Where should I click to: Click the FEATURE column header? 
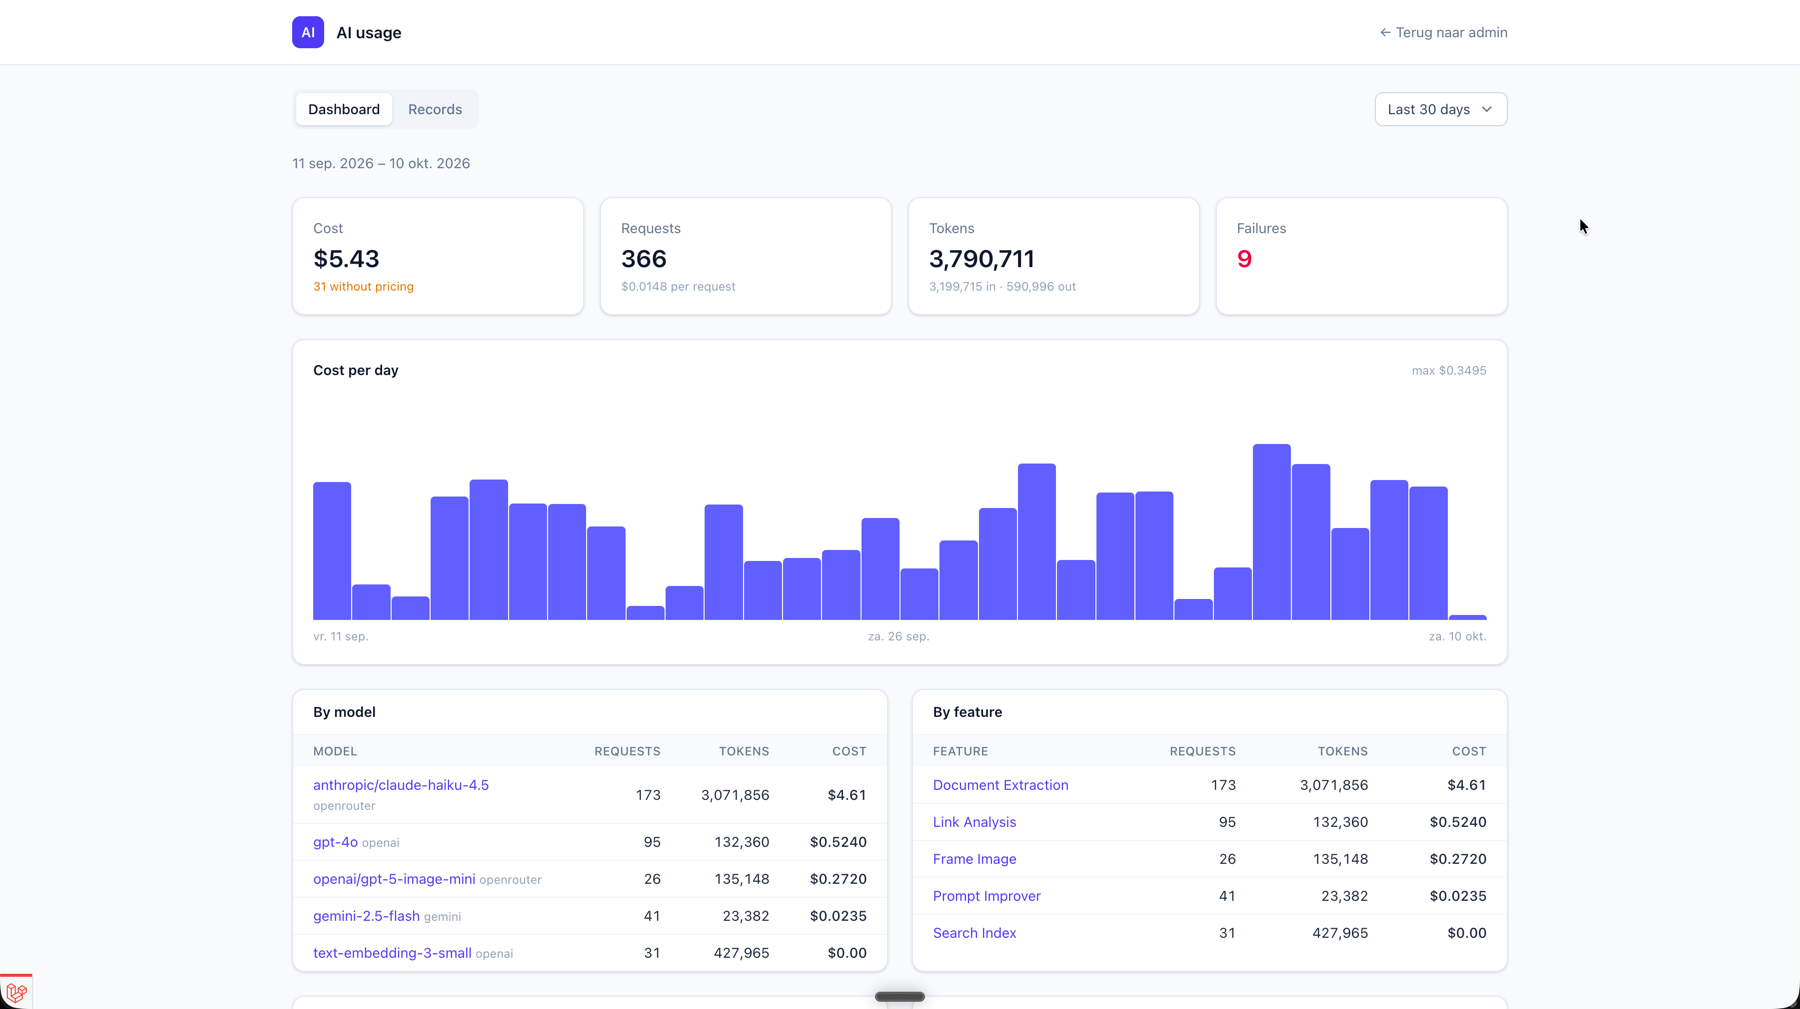[x=960, y=751]
